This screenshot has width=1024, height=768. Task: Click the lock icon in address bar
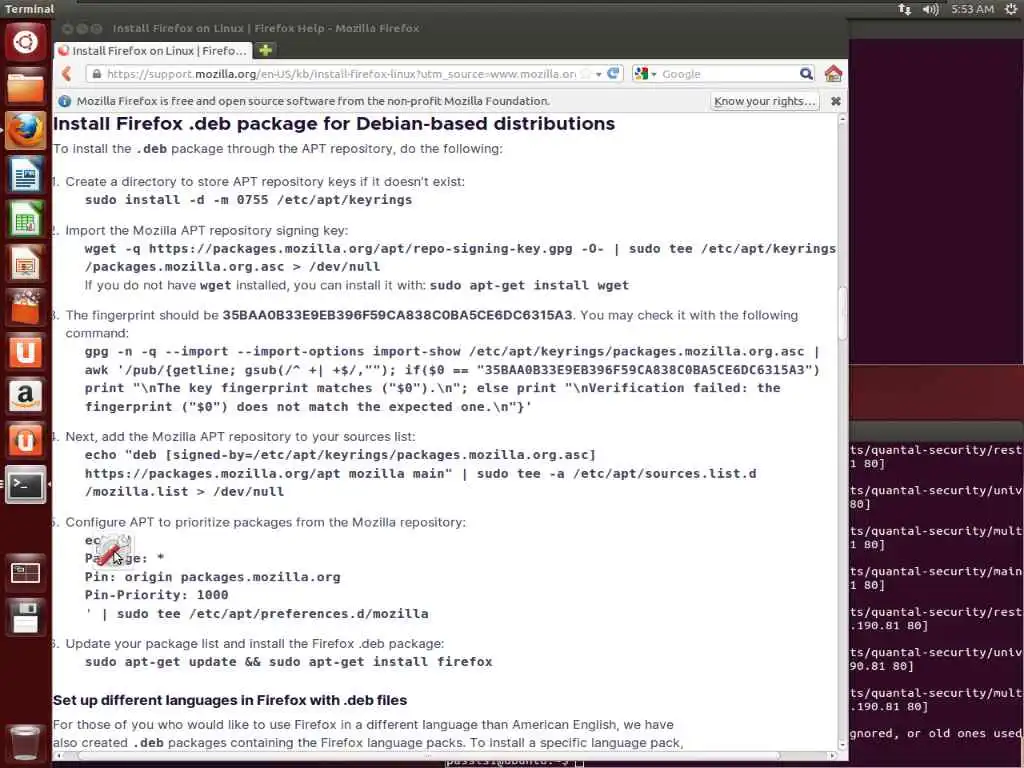(97, 74)
